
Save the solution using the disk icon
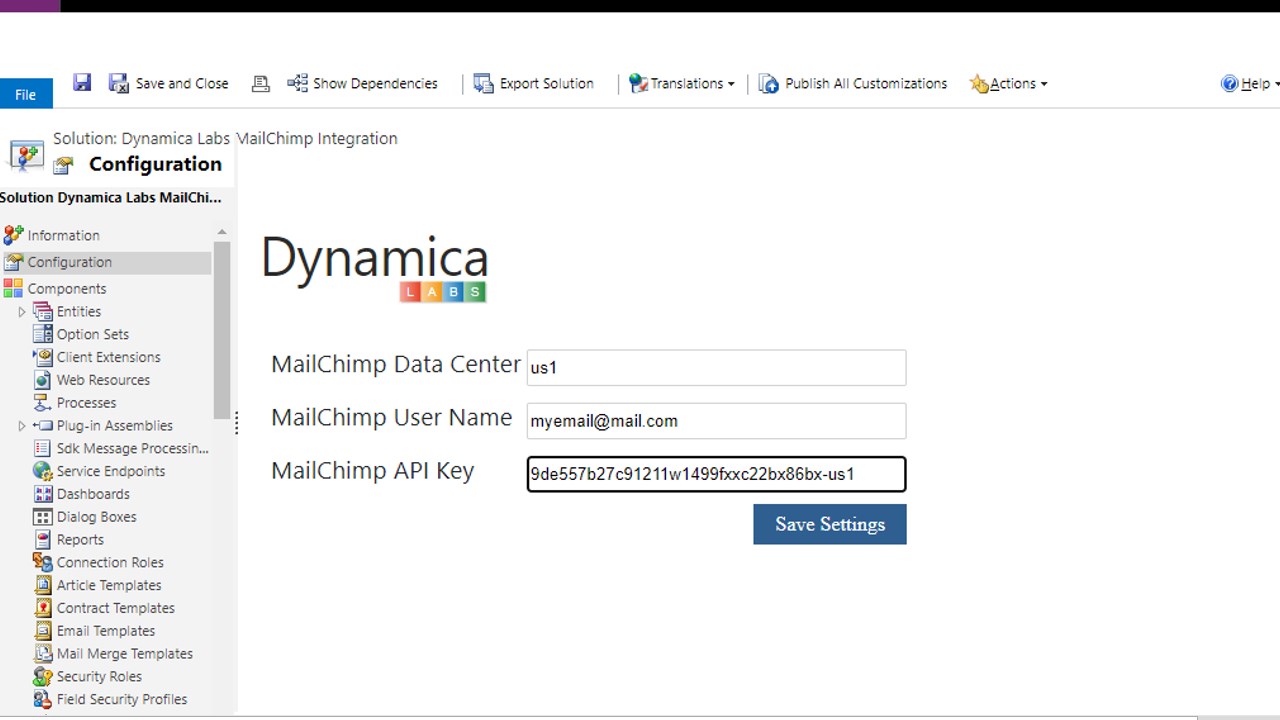[x=81, y=83]
